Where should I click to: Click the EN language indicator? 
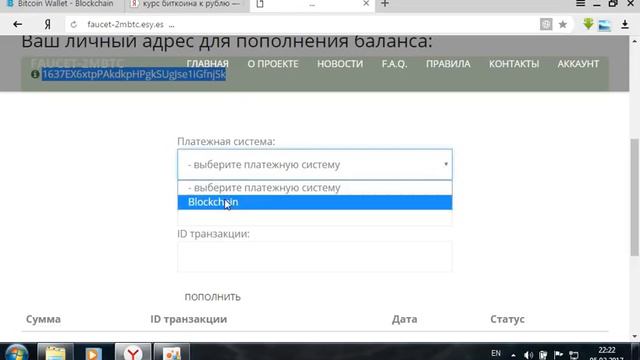[496, 353]
